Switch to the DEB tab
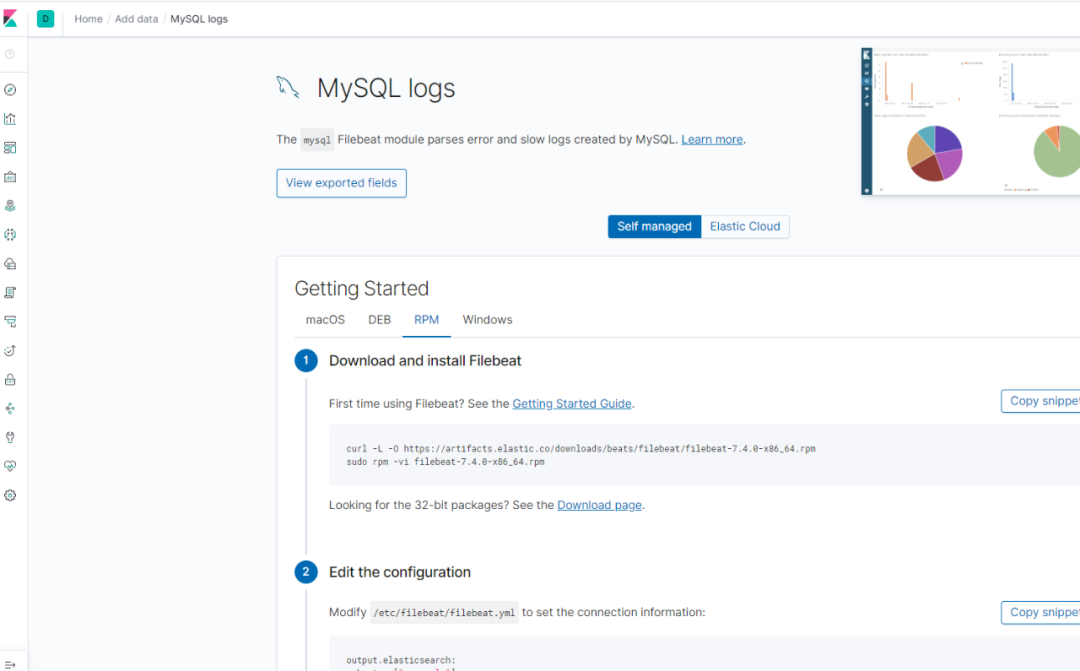 380,320
